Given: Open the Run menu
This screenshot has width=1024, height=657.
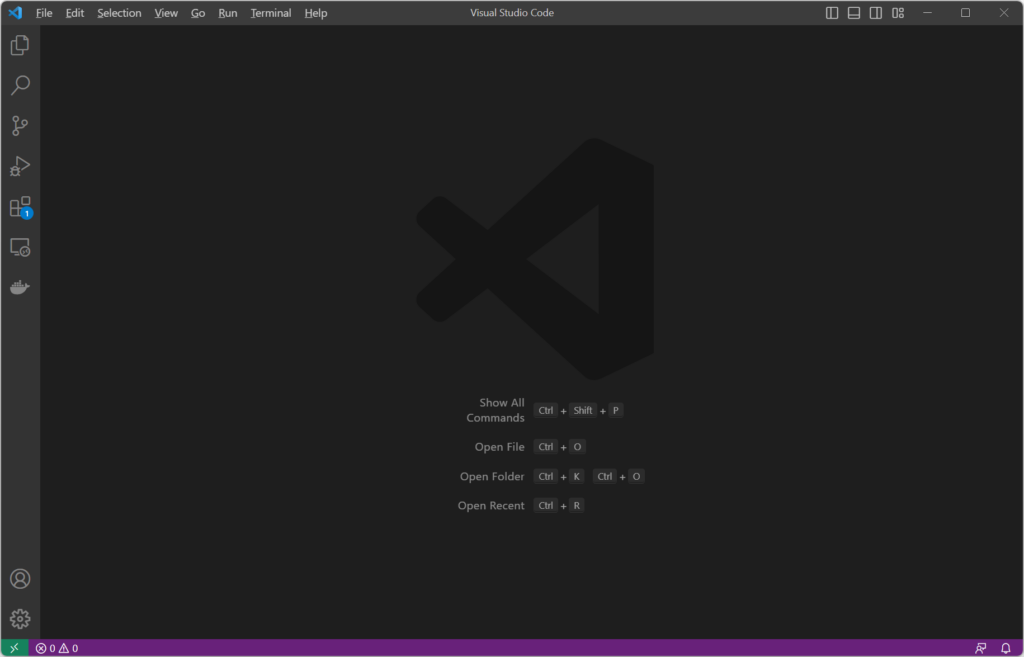Looking at the screenshot, I should click(x=227, y=13).
